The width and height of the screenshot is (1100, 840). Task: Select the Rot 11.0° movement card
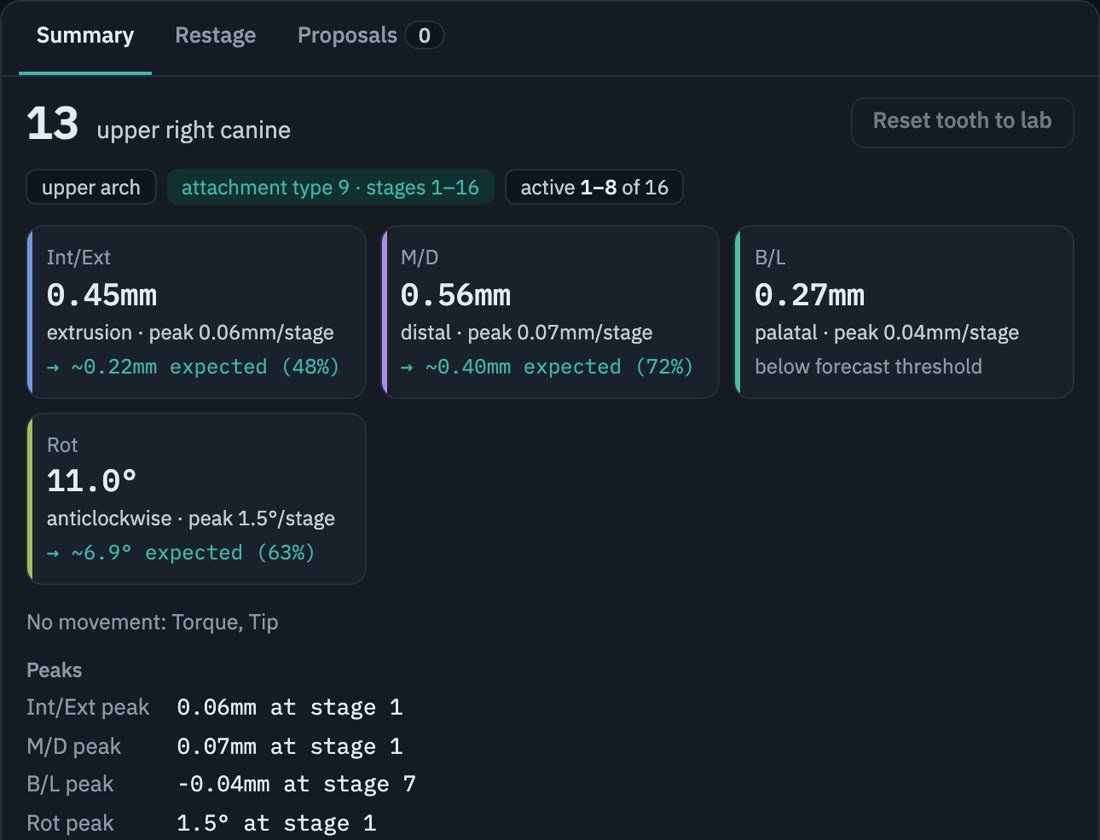click(196, 499)
